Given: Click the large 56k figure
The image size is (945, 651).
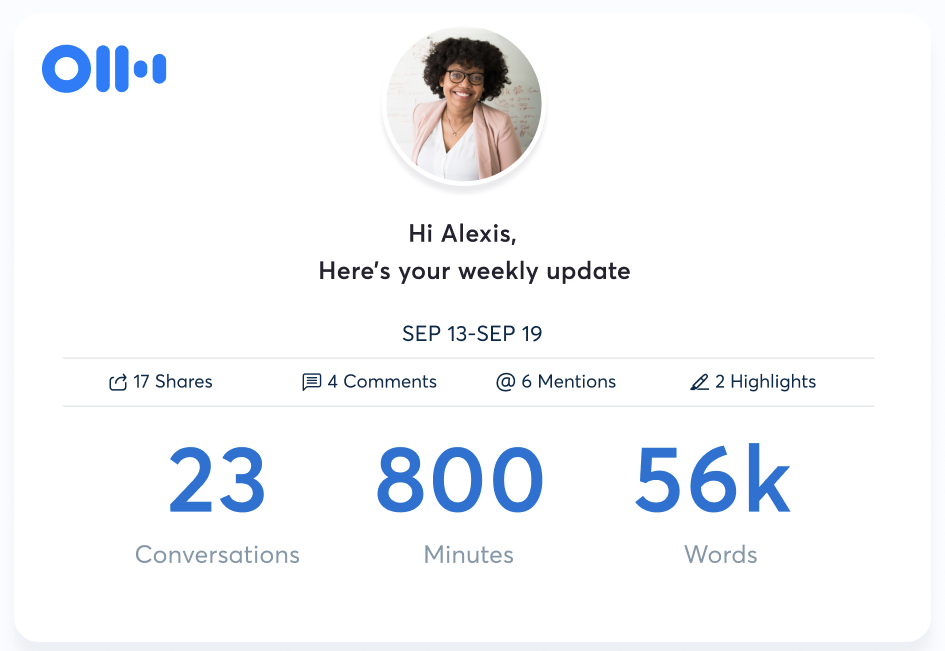Looking at the screenshot, I should [x=712, y=482].
